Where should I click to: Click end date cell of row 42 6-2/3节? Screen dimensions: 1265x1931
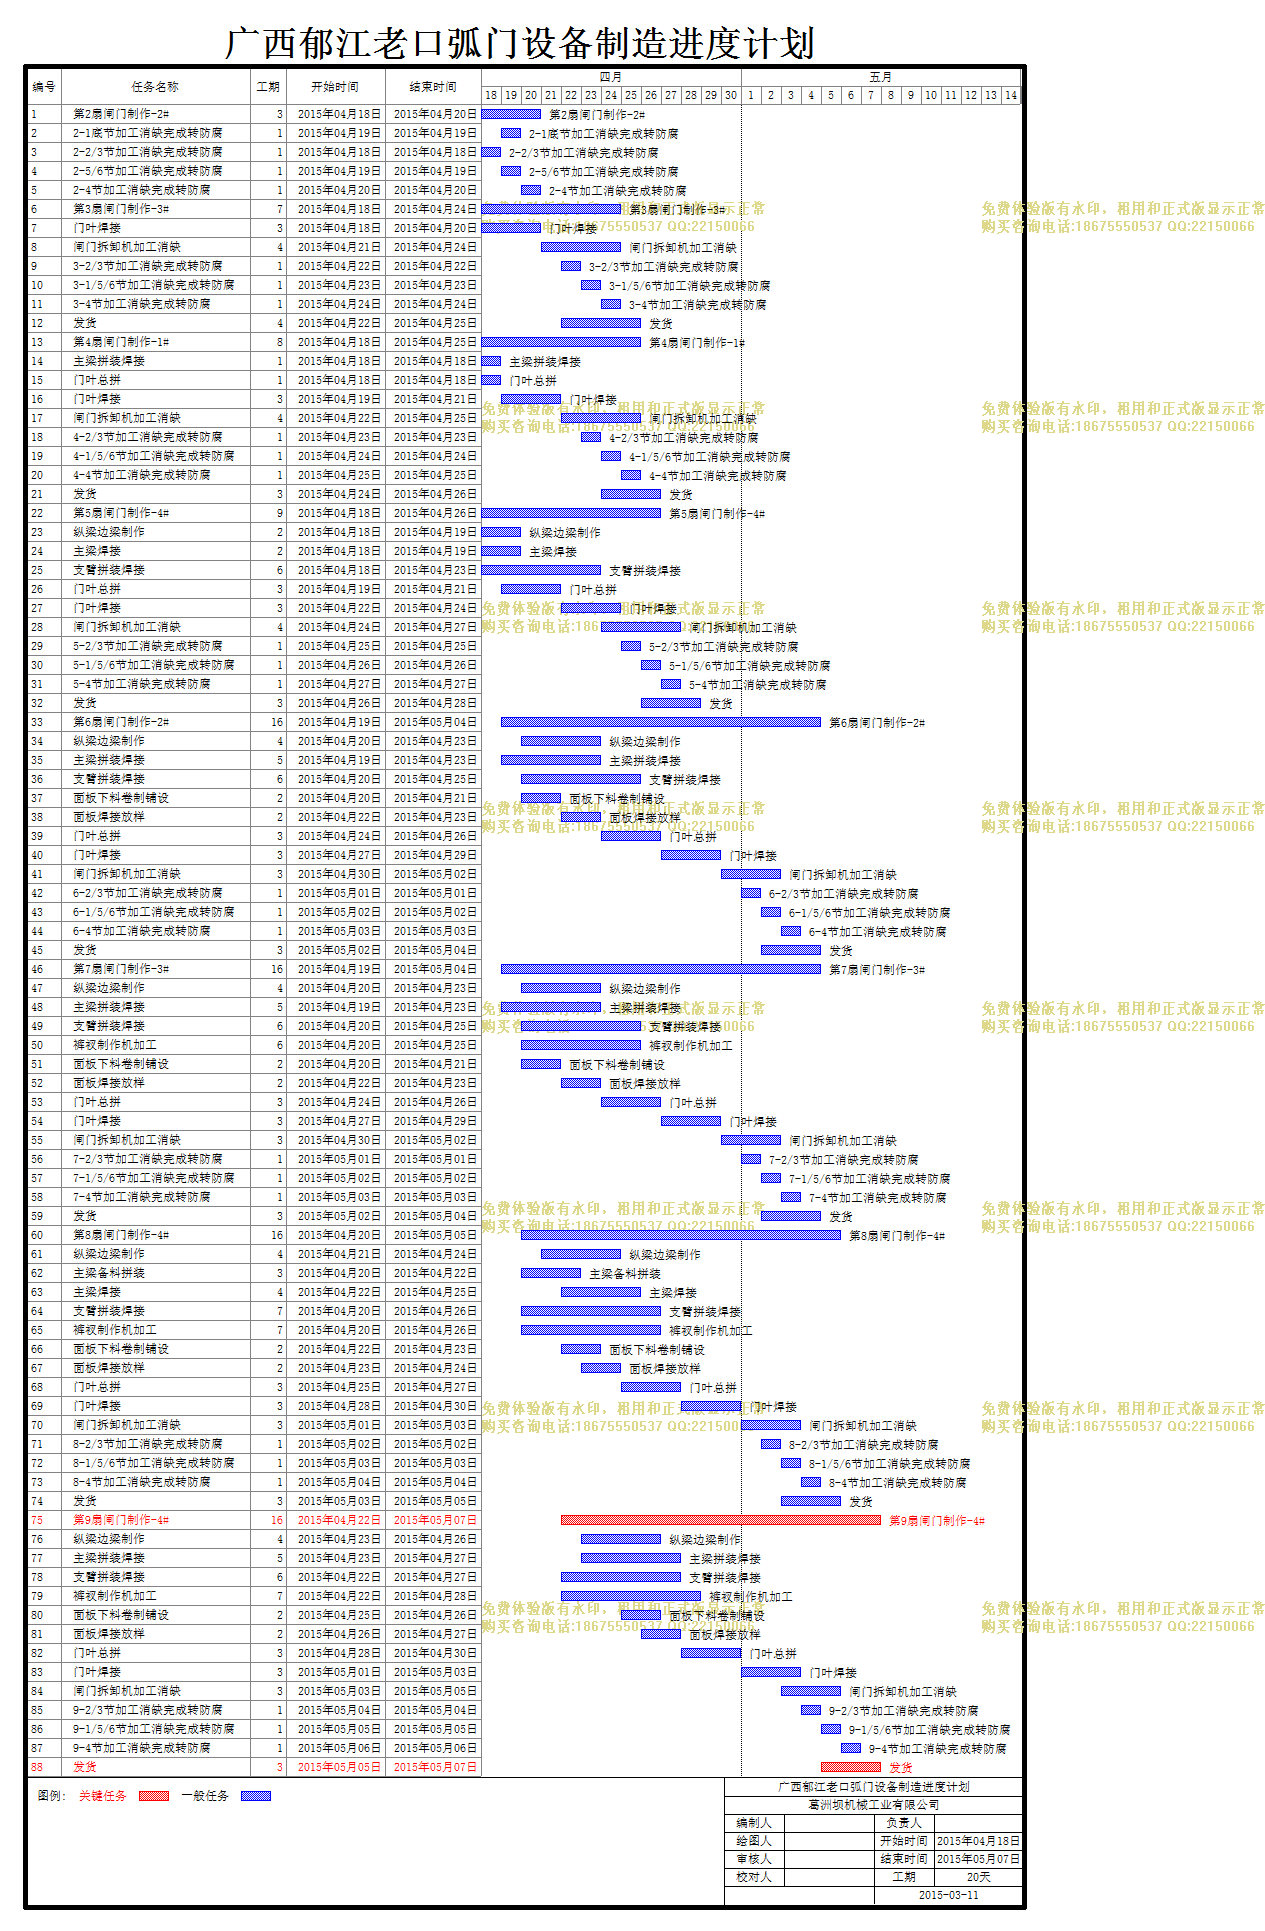(434, 893)
